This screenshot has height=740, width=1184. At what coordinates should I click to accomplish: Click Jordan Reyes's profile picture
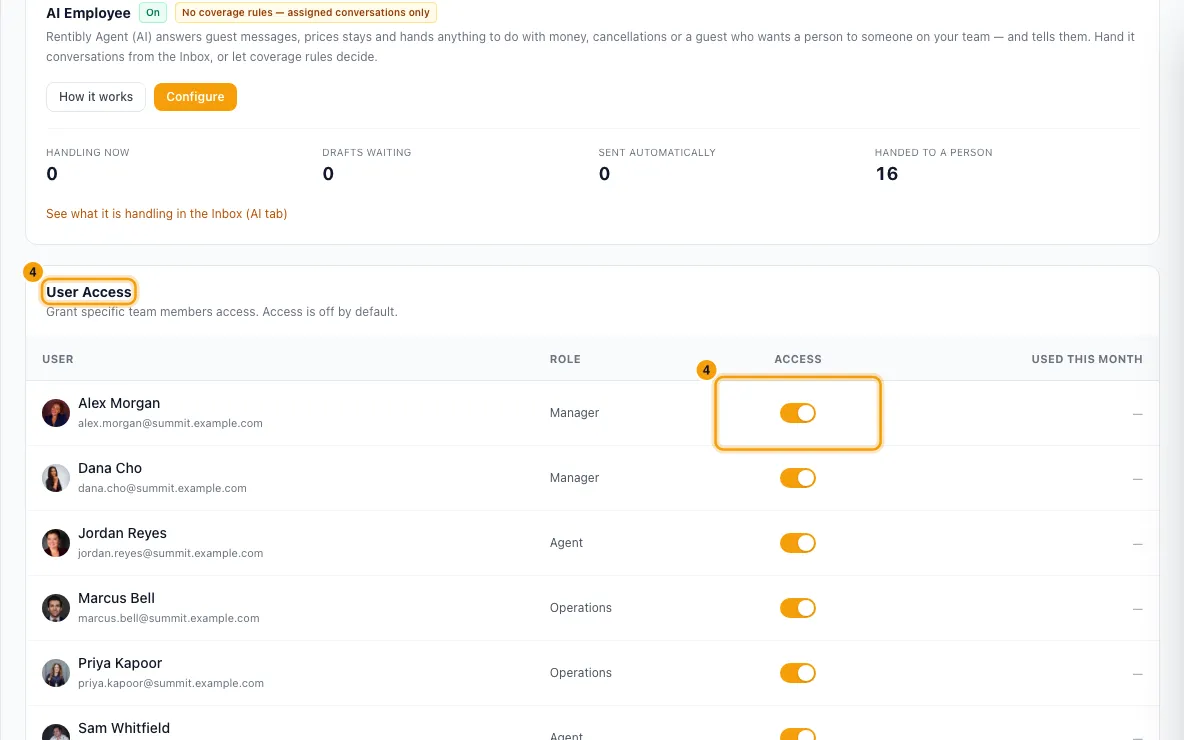click(56, 543)
